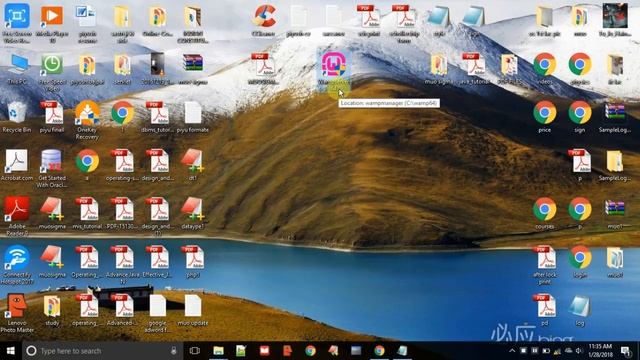This screenshot has width=640, height=360.
Task: Open the dbms_tutorial PDF icon
Action: coord(158,113)
